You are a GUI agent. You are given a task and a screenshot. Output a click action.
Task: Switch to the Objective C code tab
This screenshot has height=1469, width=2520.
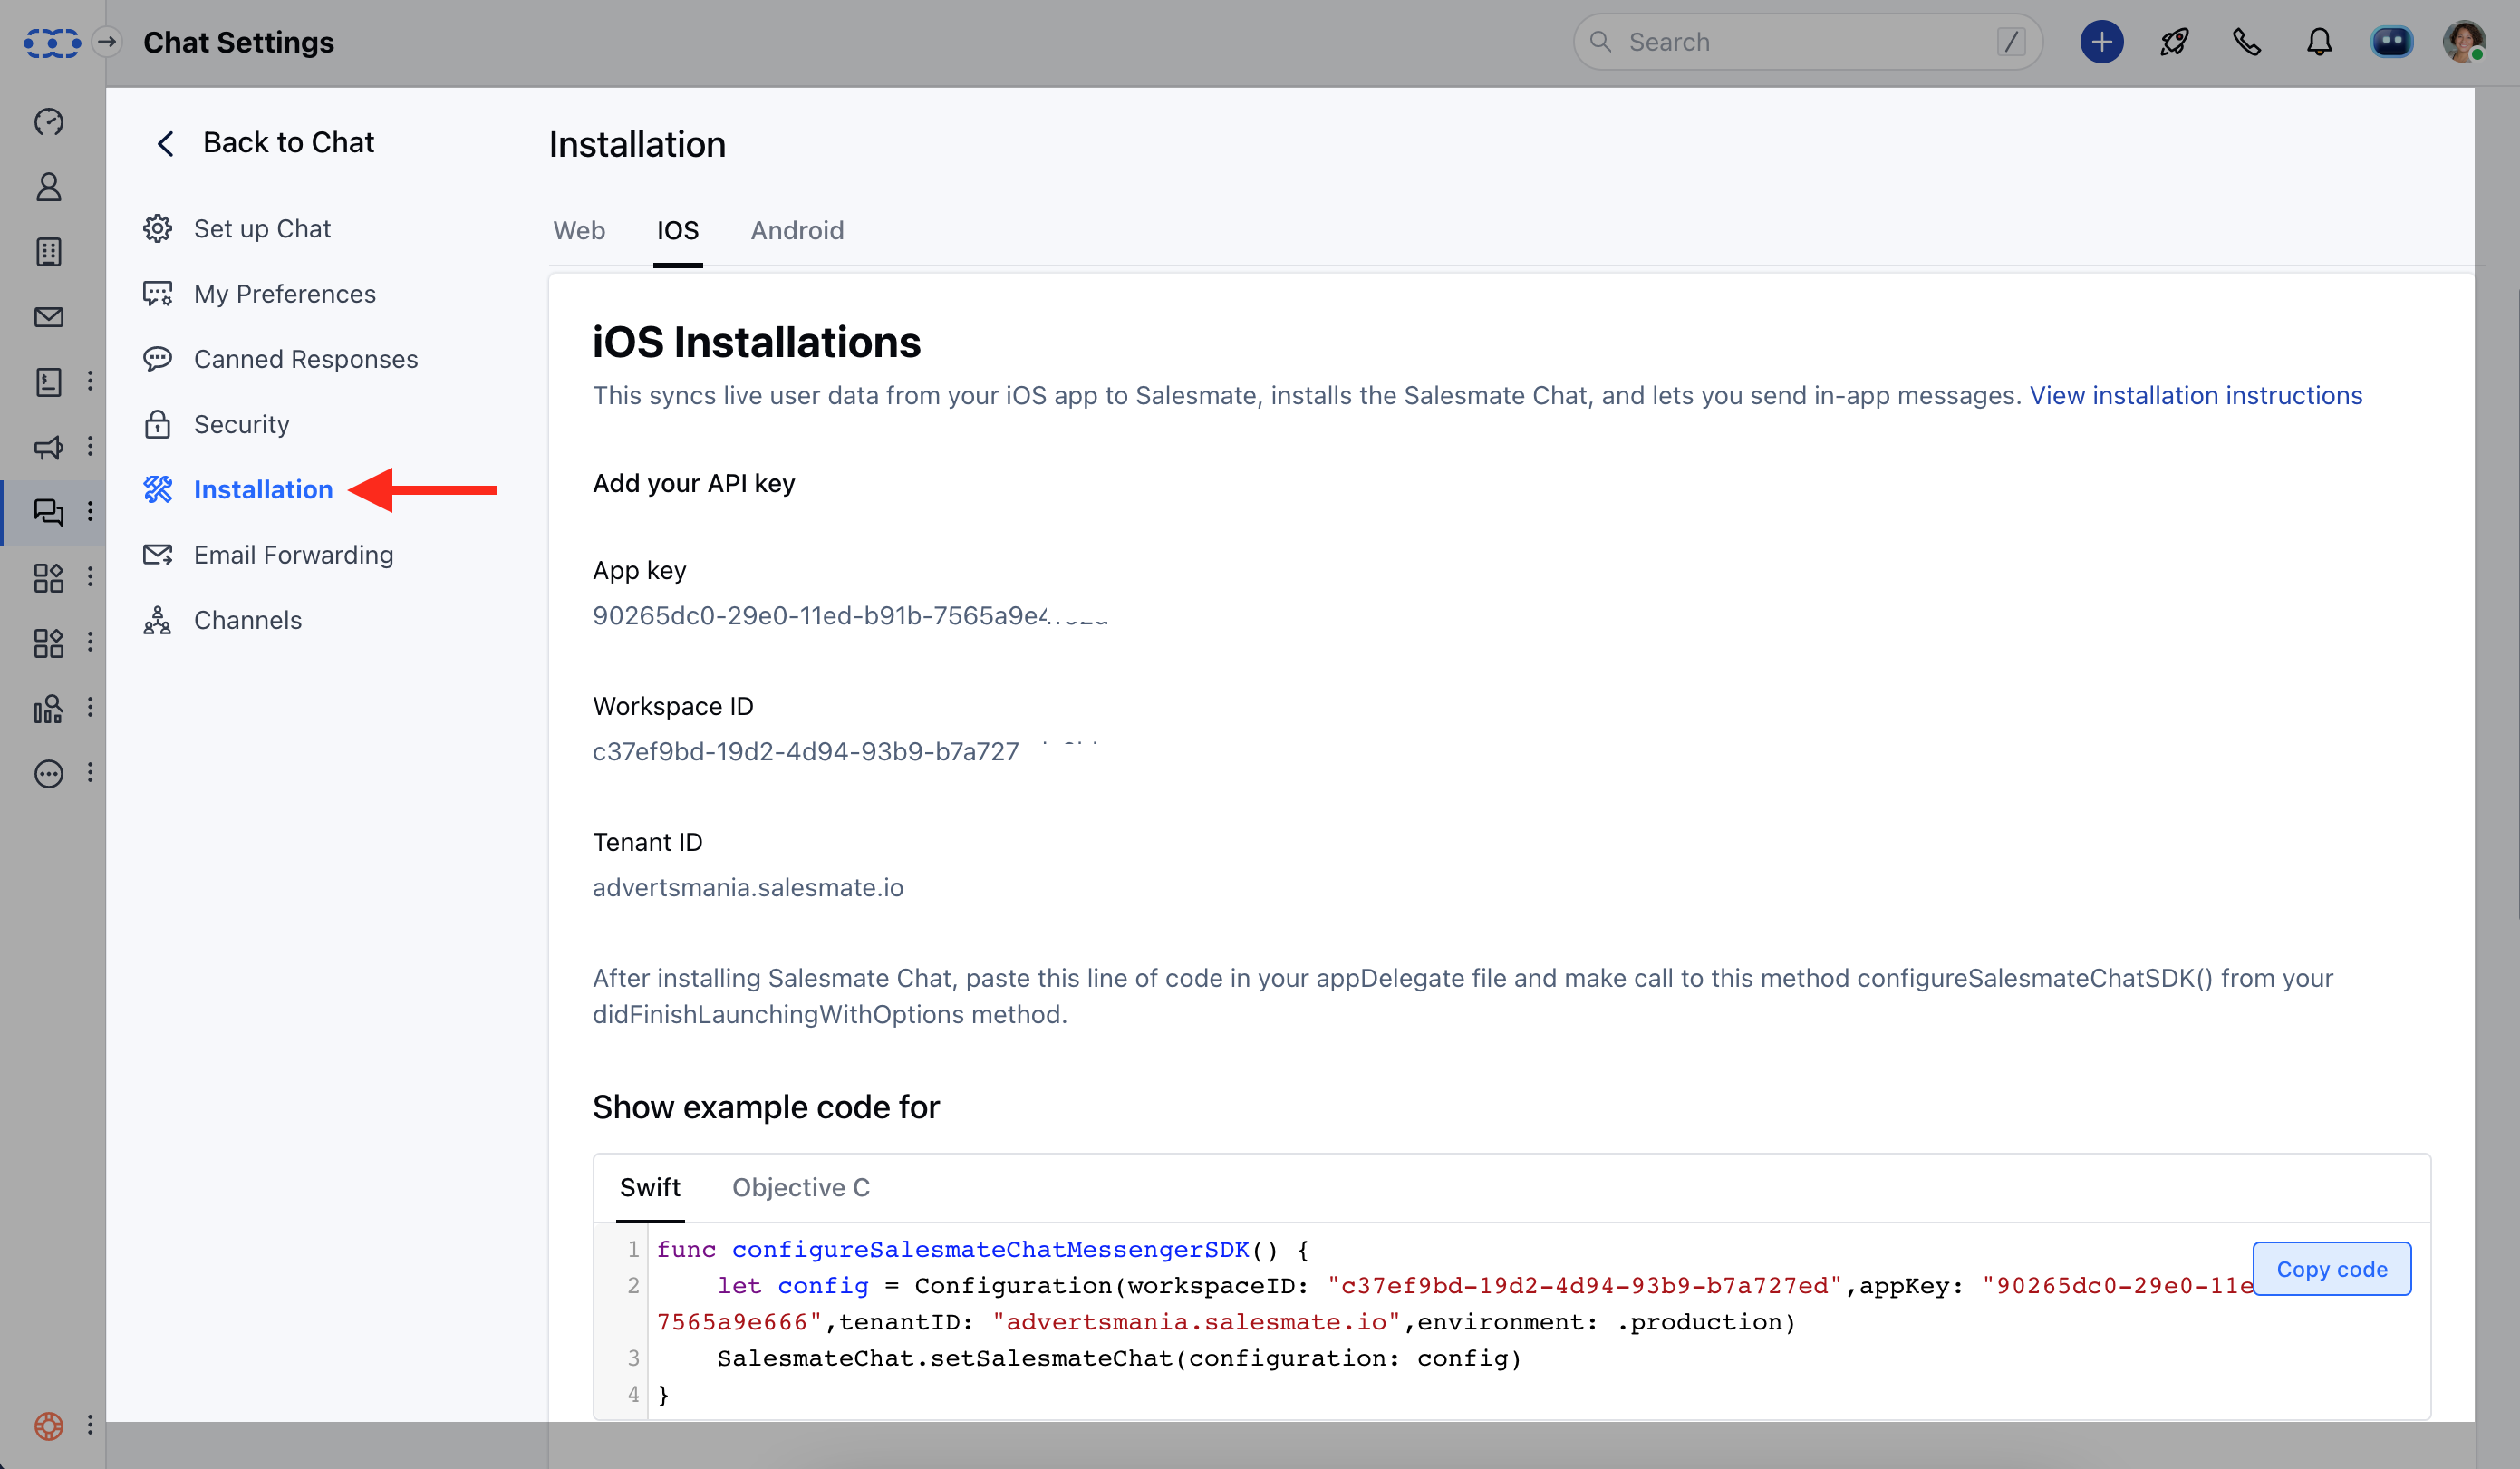(800, 1187)
